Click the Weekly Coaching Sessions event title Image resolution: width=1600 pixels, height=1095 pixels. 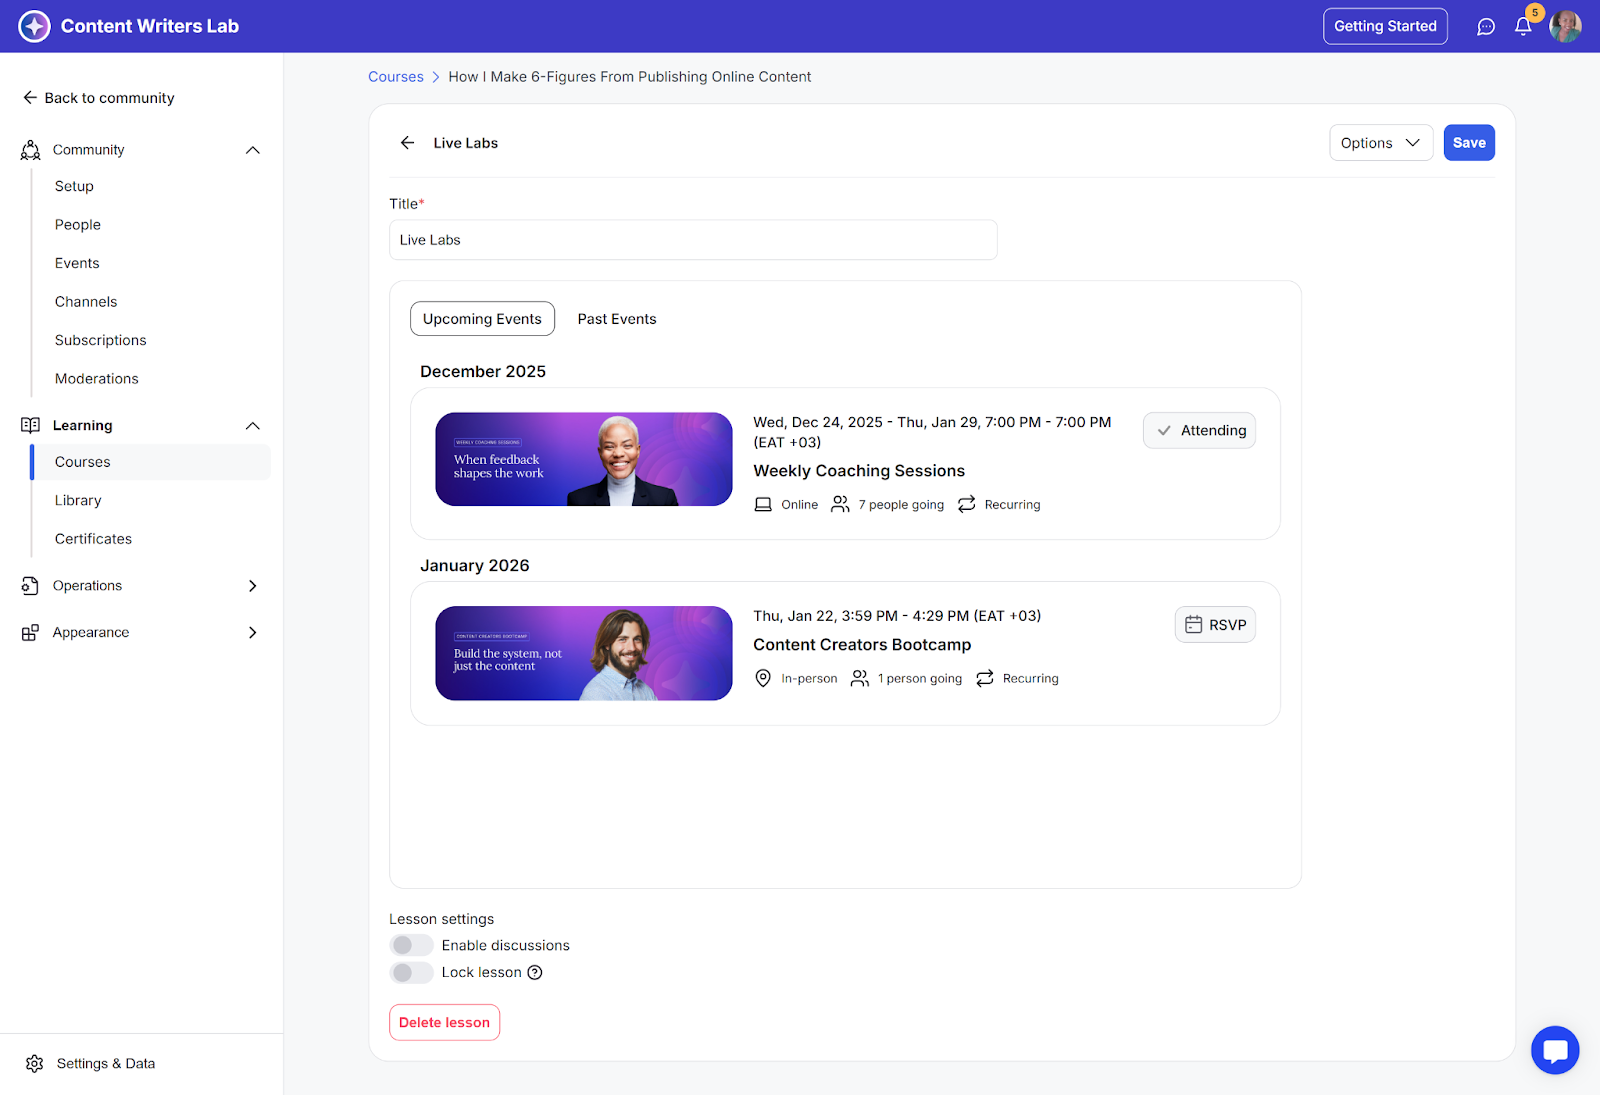pyautogui.click(x=859, y=471)
